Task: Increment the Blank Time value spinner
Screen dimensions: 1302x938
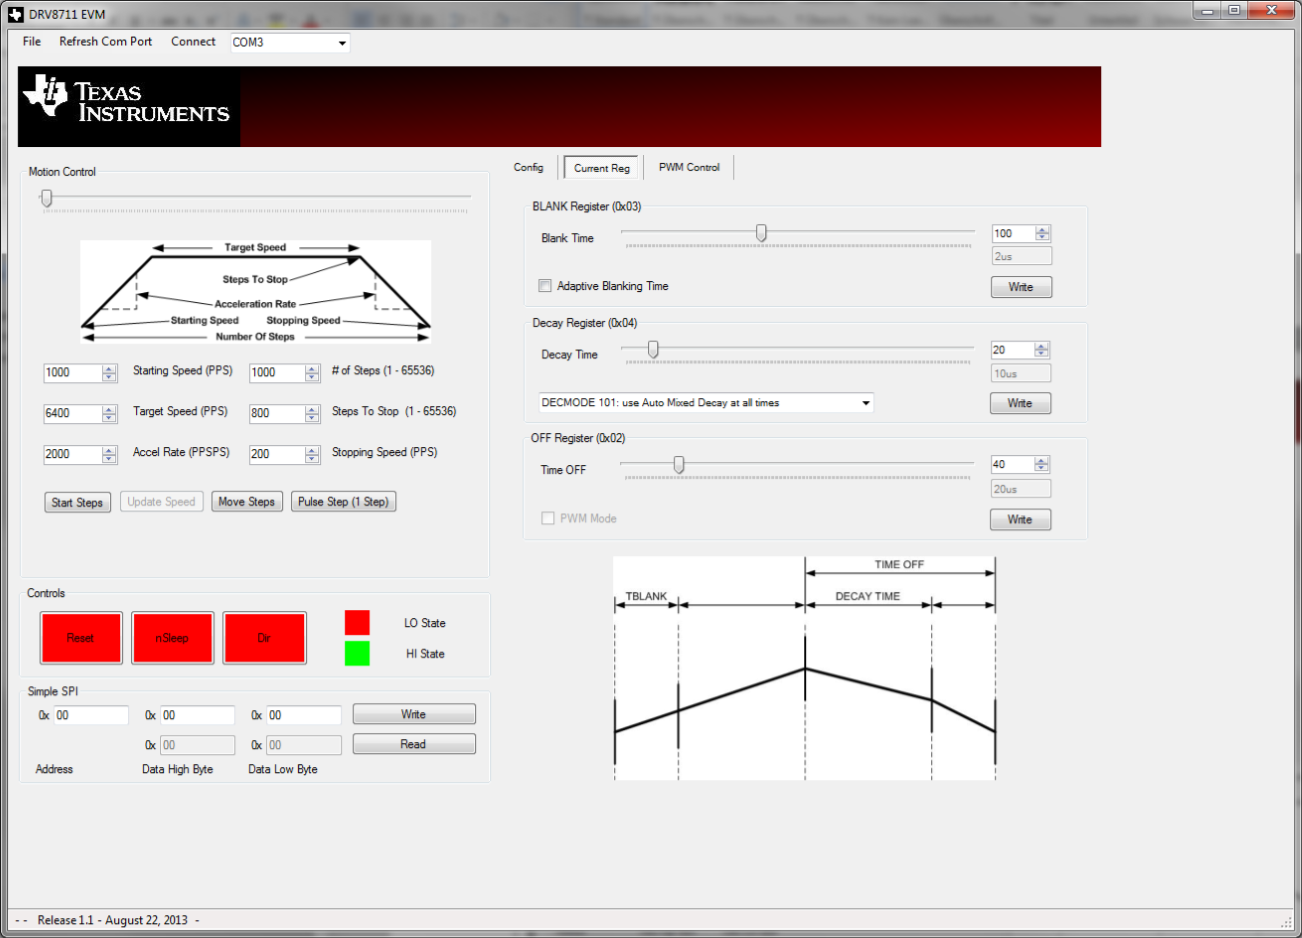Action: [x=1043, y=230]
